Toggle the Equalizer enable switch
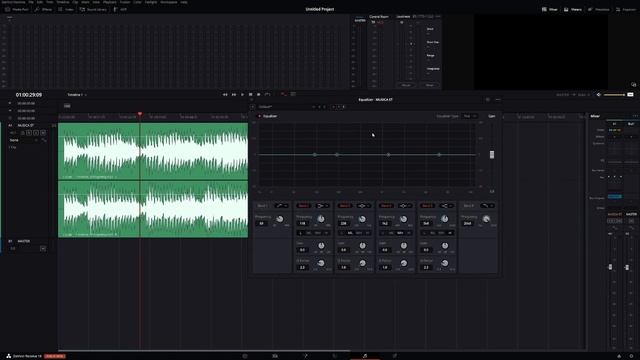This screenshot has height=360, width=640. [x=259, y=116]
